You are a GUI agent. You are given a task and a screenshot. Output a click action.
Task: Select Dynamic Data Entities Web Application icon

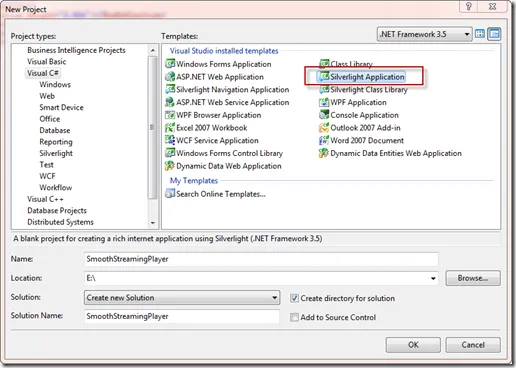[324, 153]
